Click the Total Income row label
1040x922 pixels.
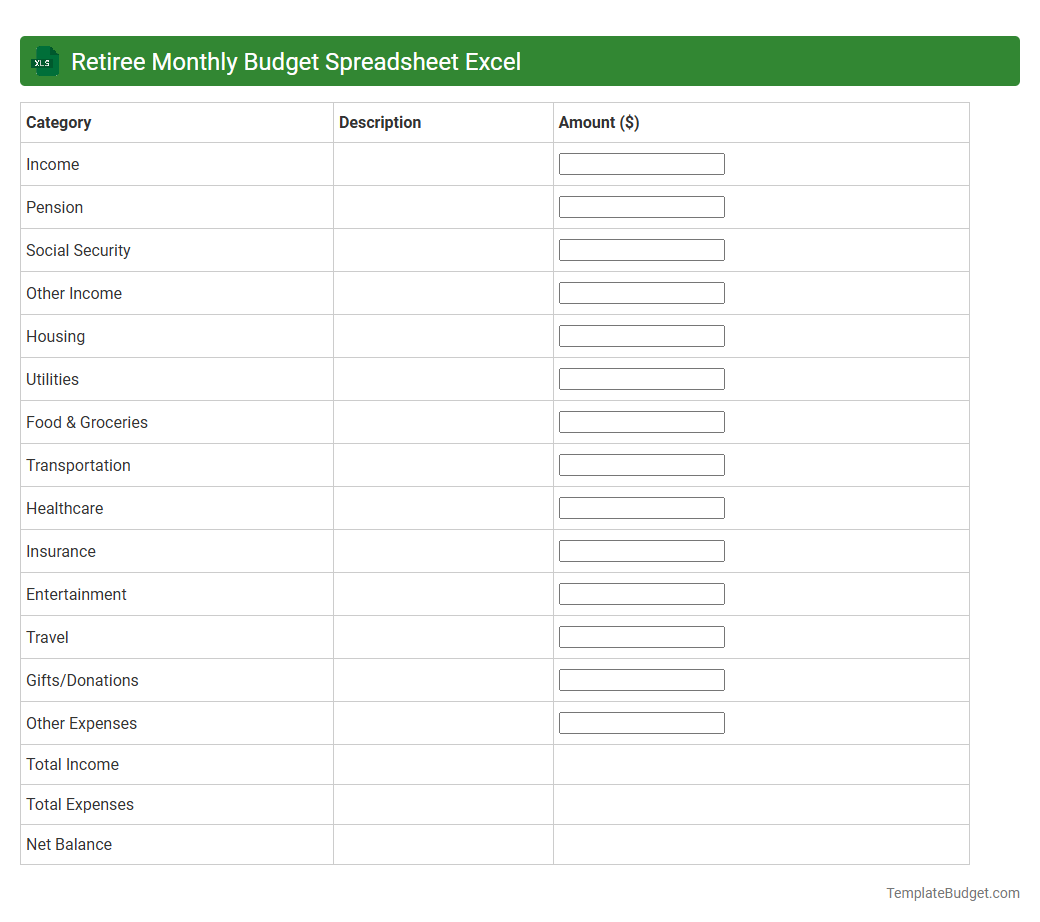72,764
